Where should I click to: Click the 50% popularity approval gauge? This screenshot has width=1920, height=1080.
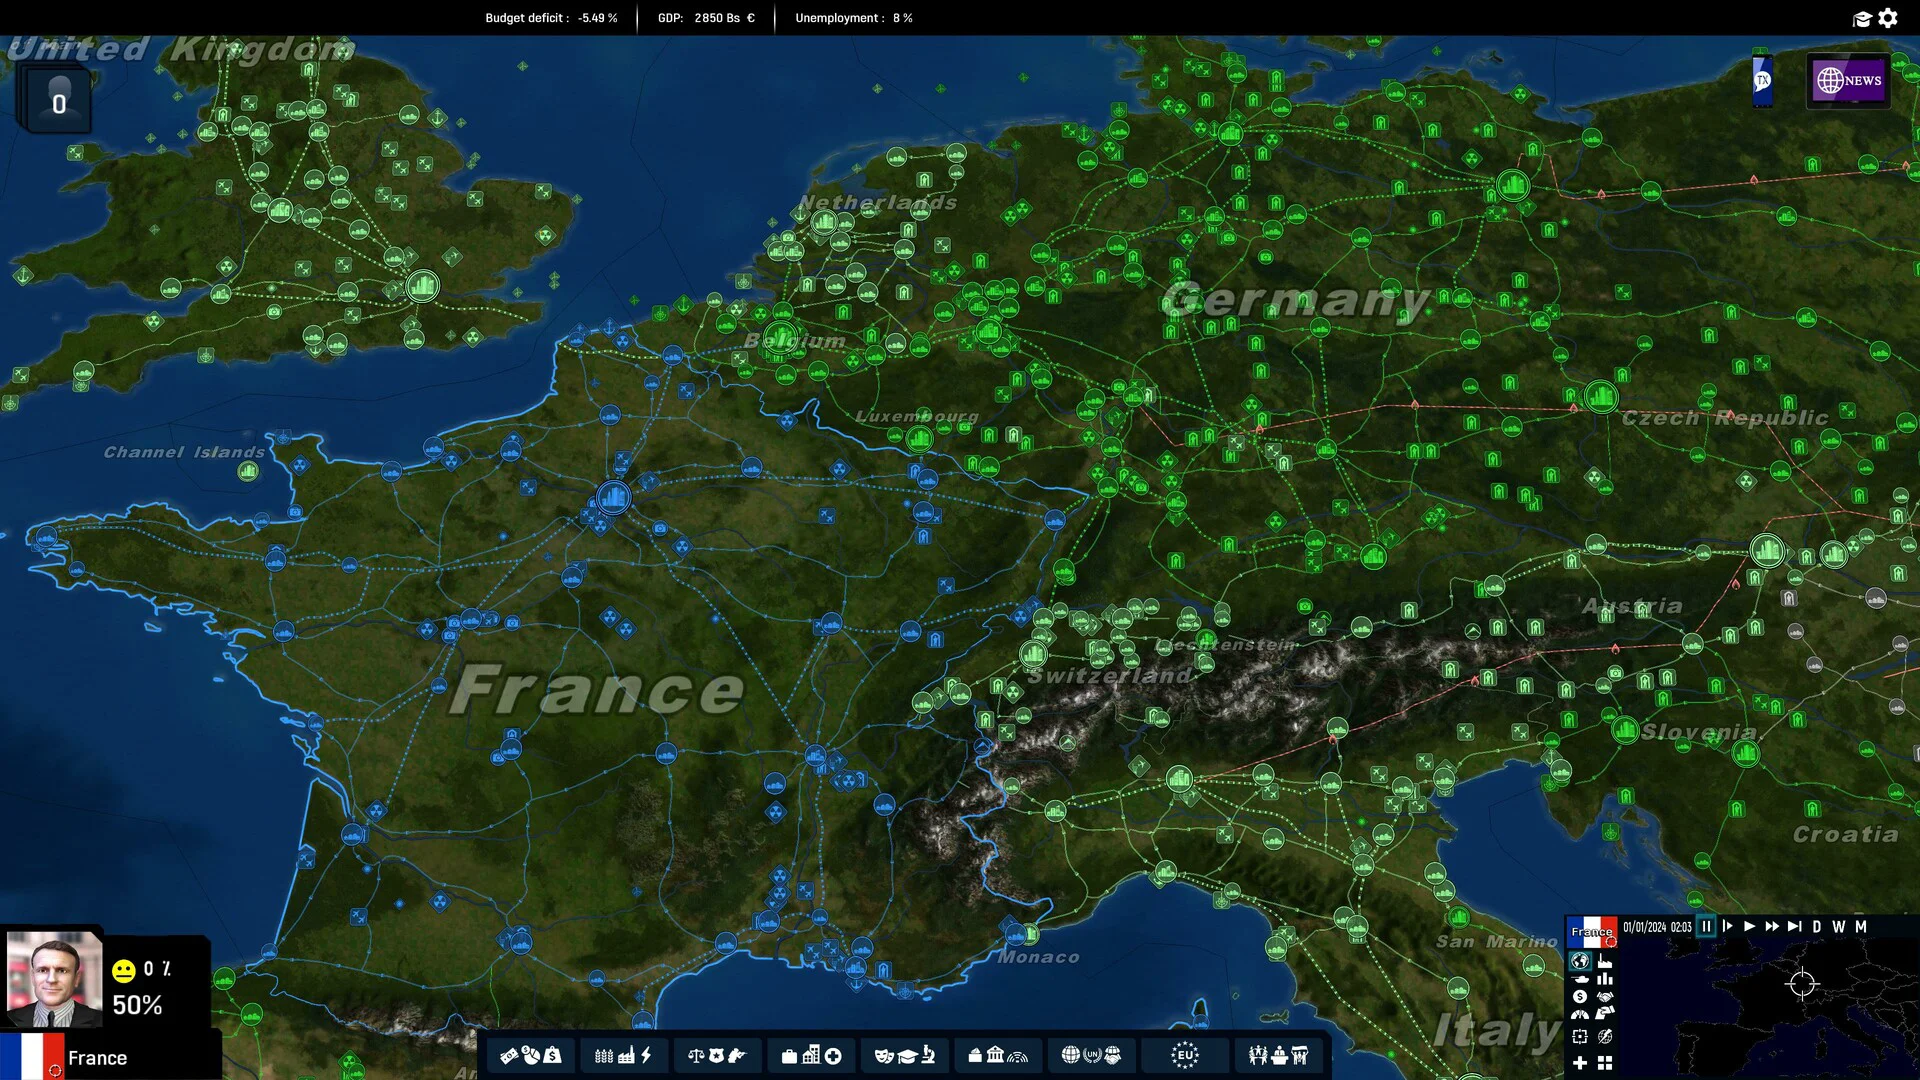pyautogui.click(x=137, y=1005)
